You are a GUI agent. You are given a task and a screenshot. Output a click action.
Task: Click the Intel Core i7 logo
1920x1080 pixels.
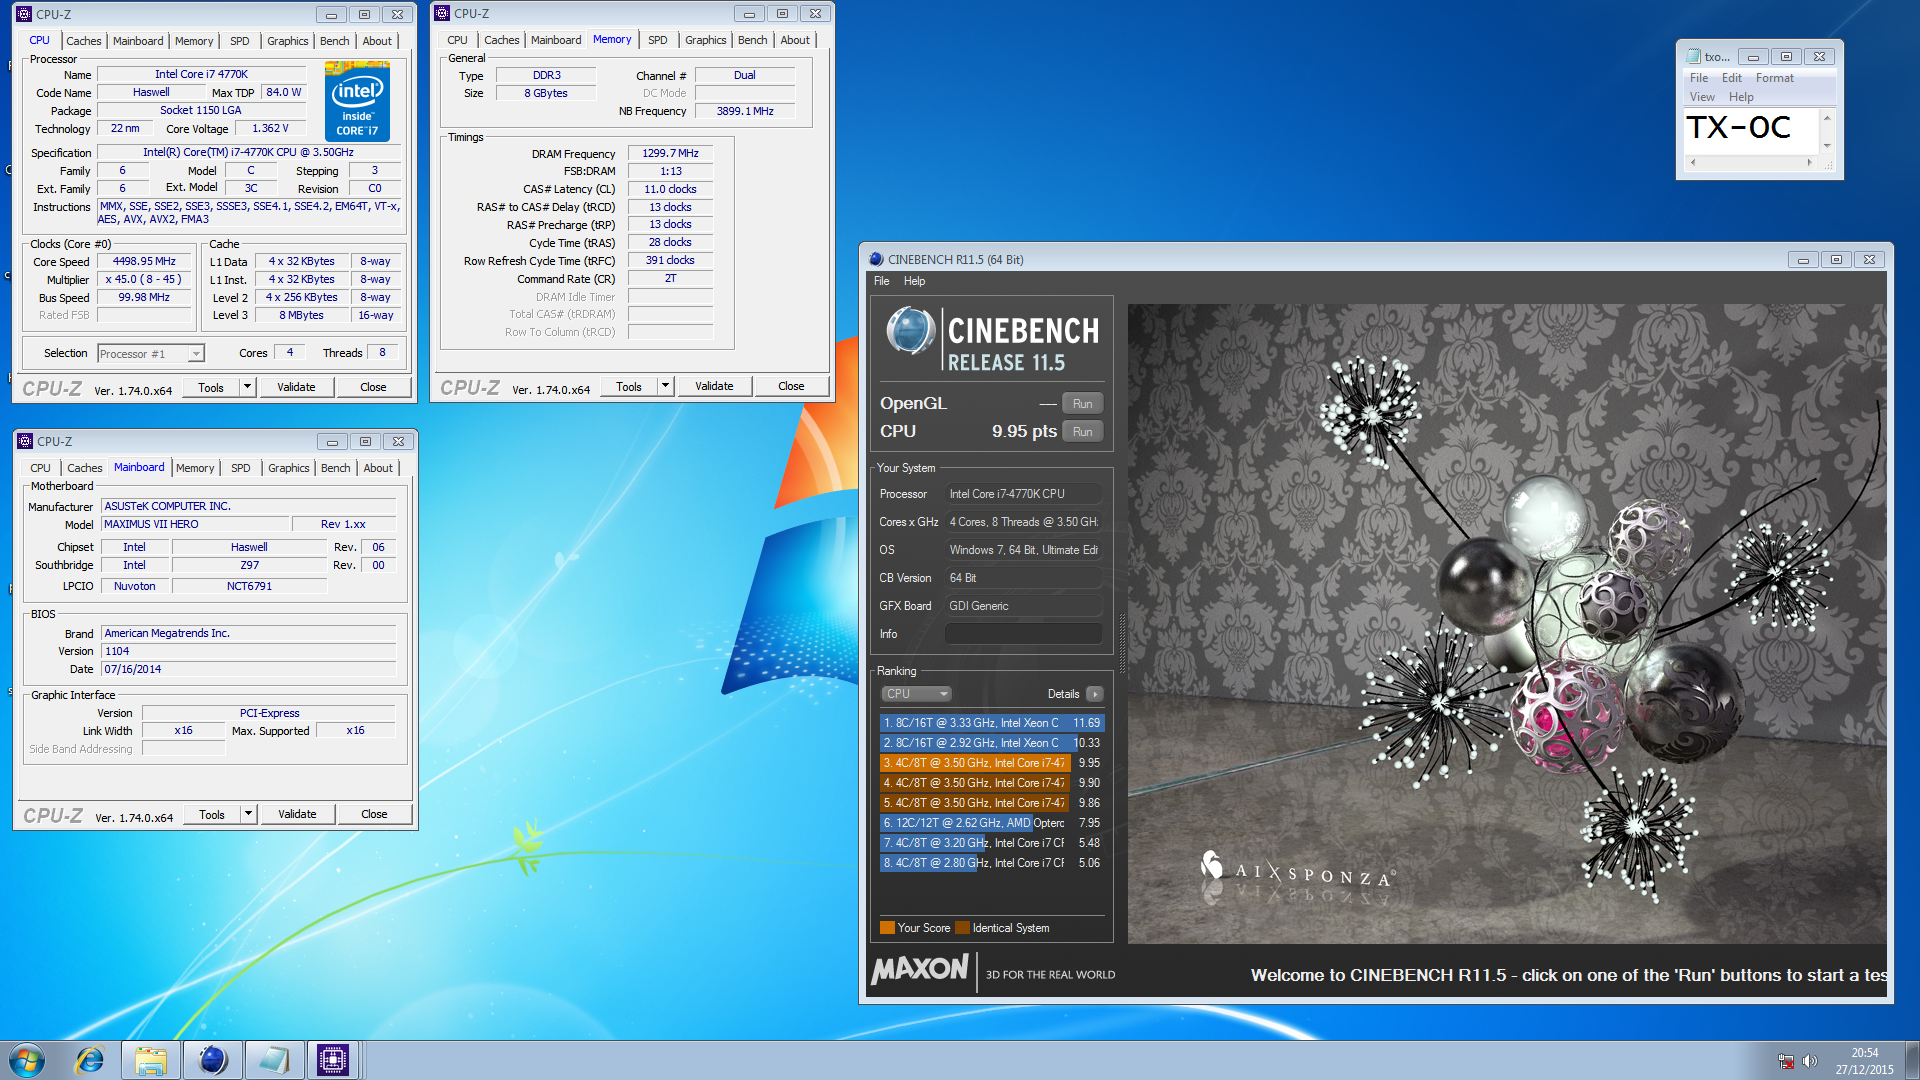pos(357,101)
